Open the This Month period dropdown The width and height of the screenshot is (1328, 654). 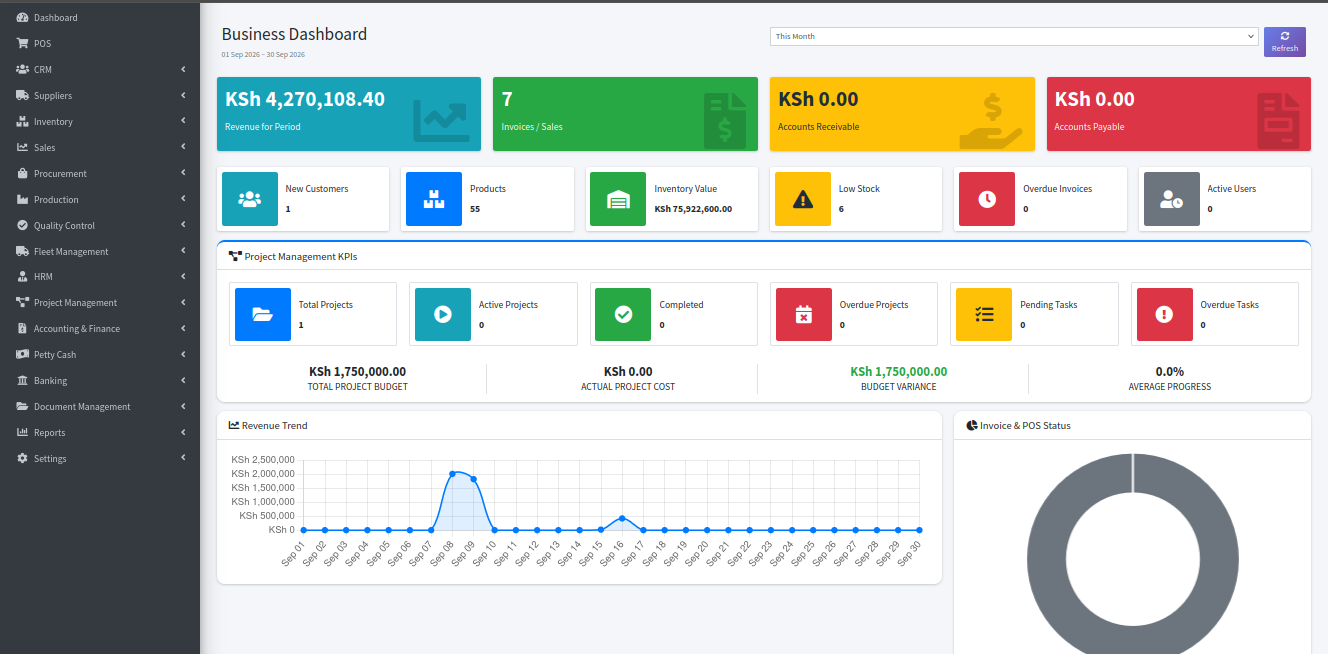1014,36
